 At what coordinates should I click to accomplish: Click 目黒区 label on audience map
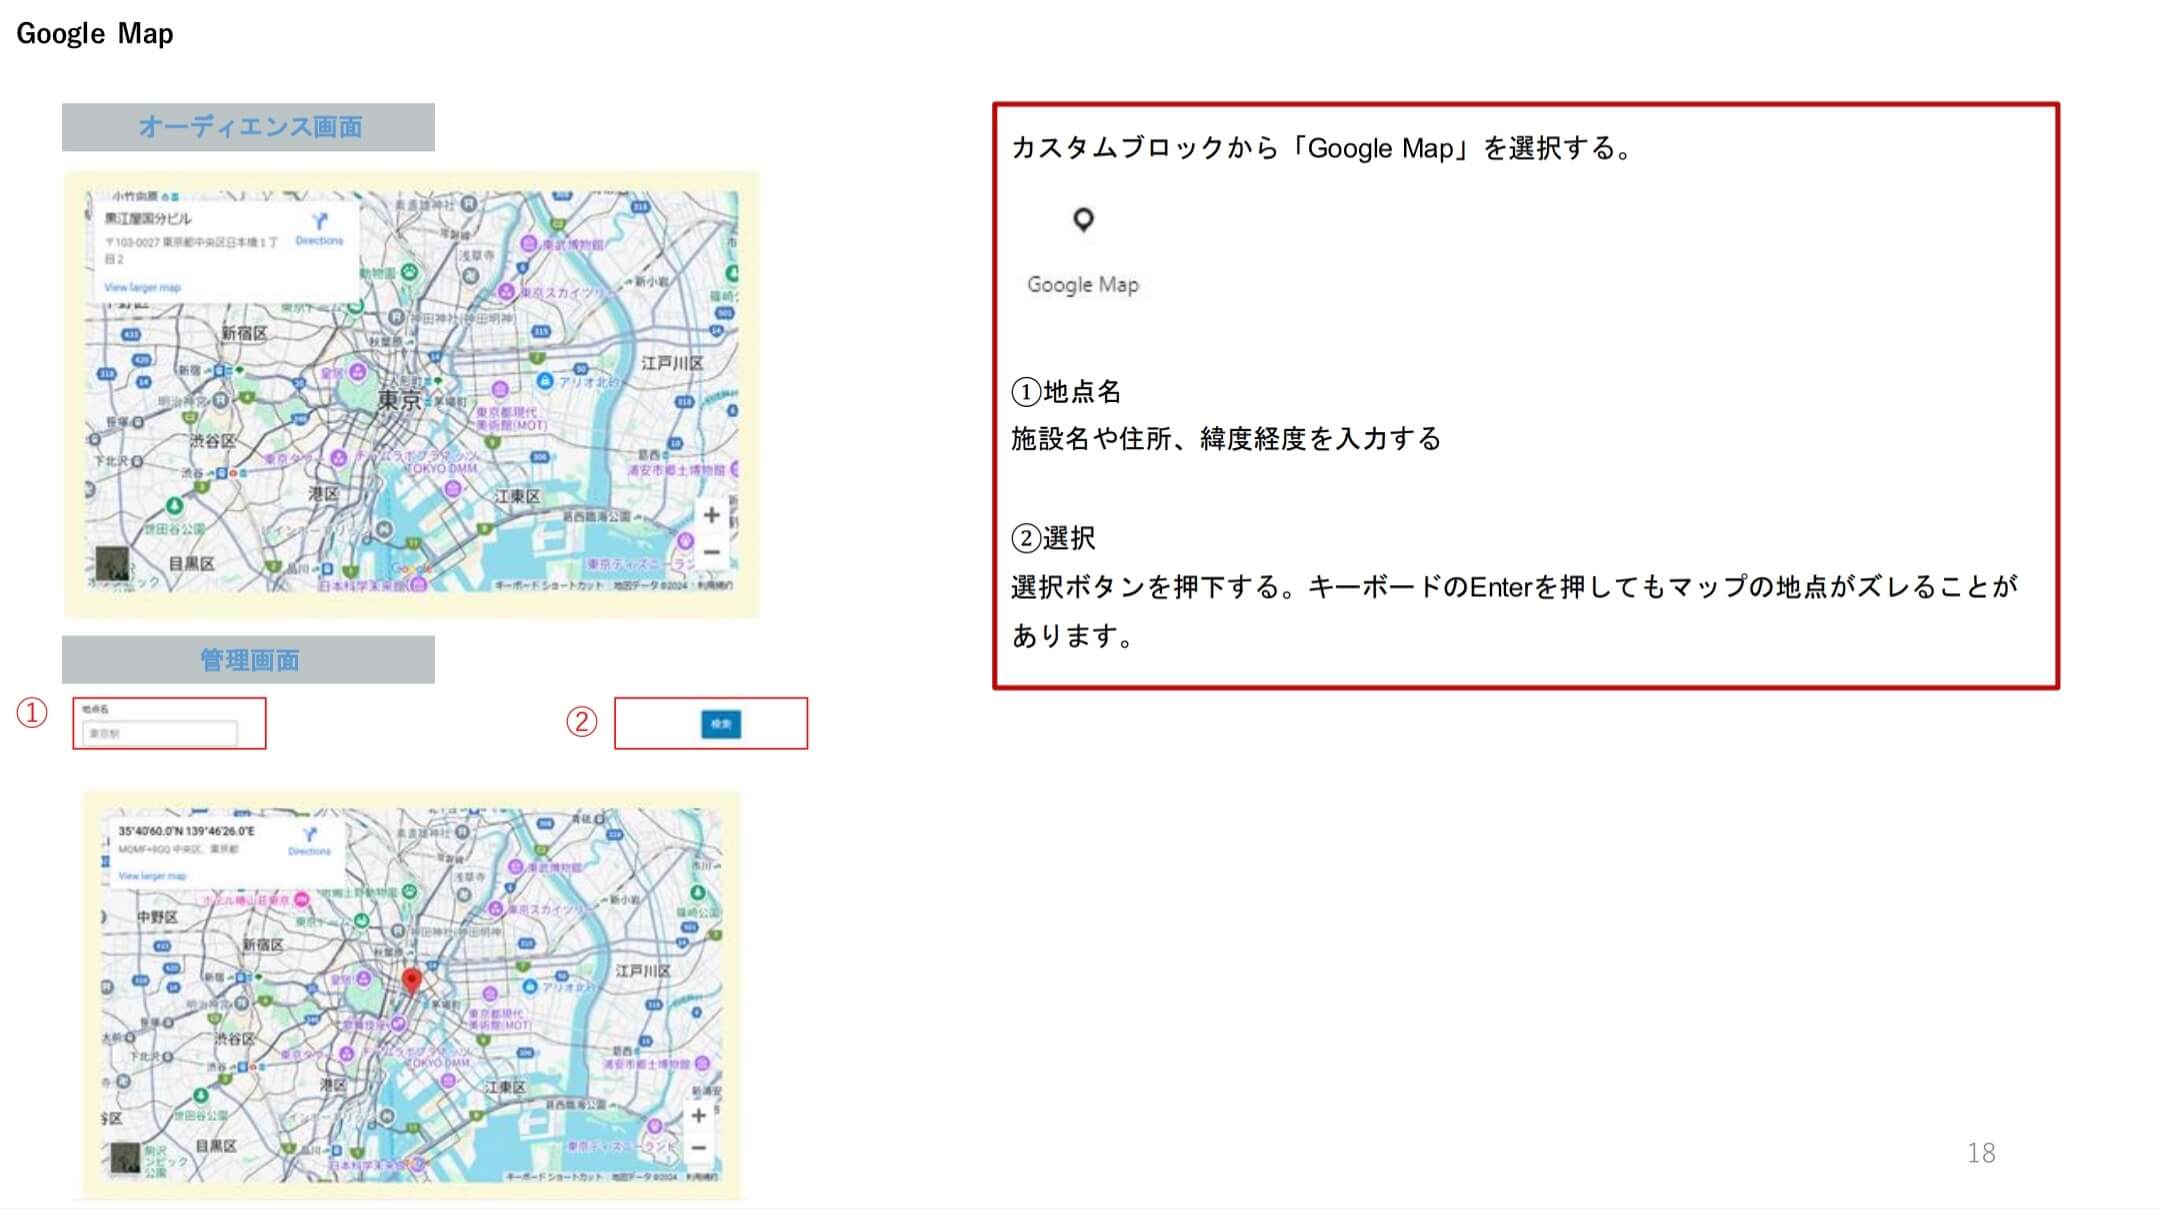pos(191,564)
